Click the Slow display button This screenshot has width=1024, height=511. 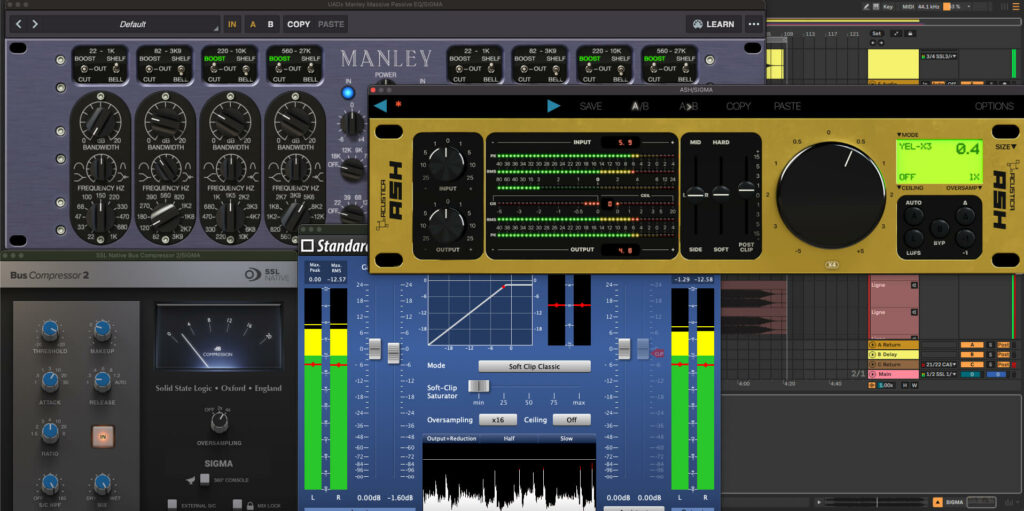(567, 438)
